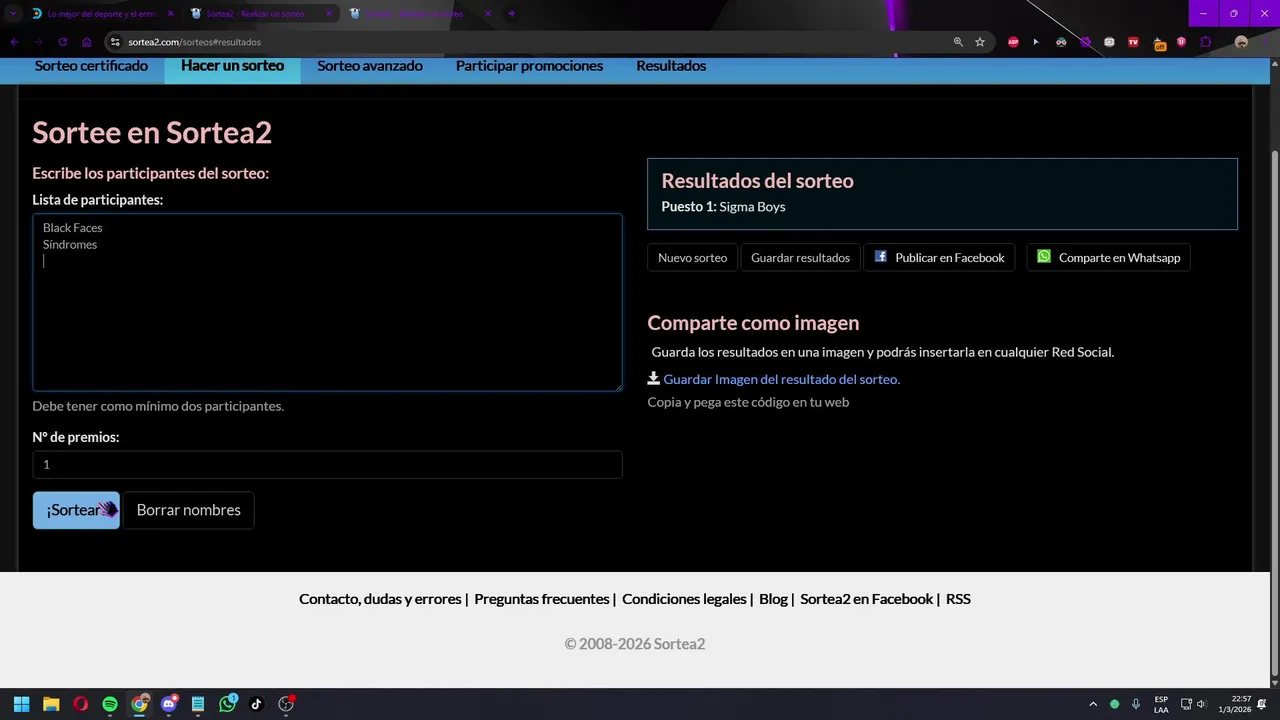Go back with the browser back arrow
Viewport: 1280px width, 720px height.
14,42
